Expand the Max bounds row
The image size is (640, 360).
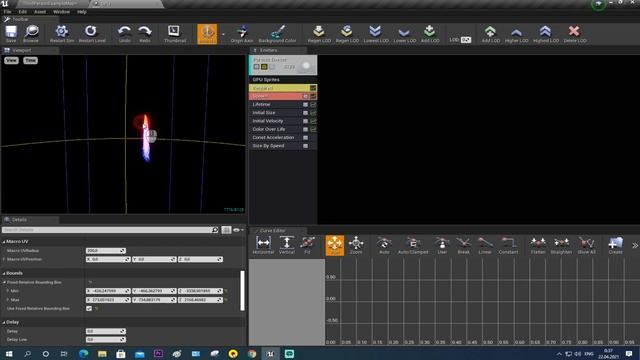pos(8,300)
